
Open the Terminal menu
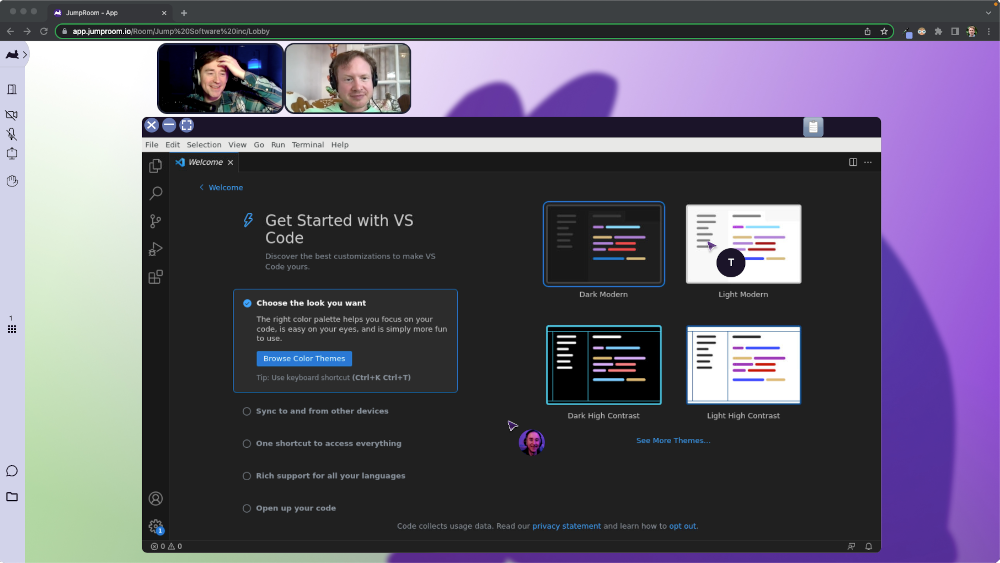pos(308,145)
